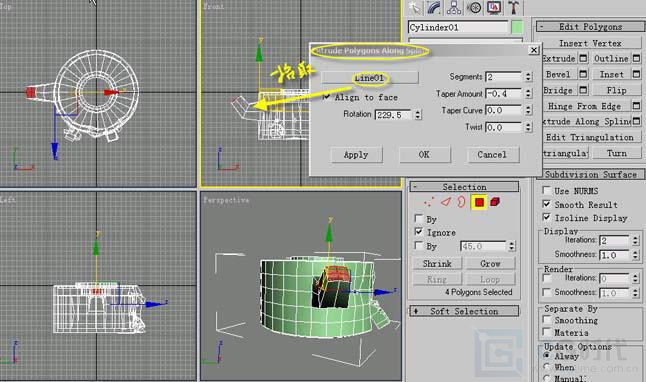The height and width of the screenshot is (382, 646).
Task: Open the Motion command panel tab
Action: [x=474, y=7]
